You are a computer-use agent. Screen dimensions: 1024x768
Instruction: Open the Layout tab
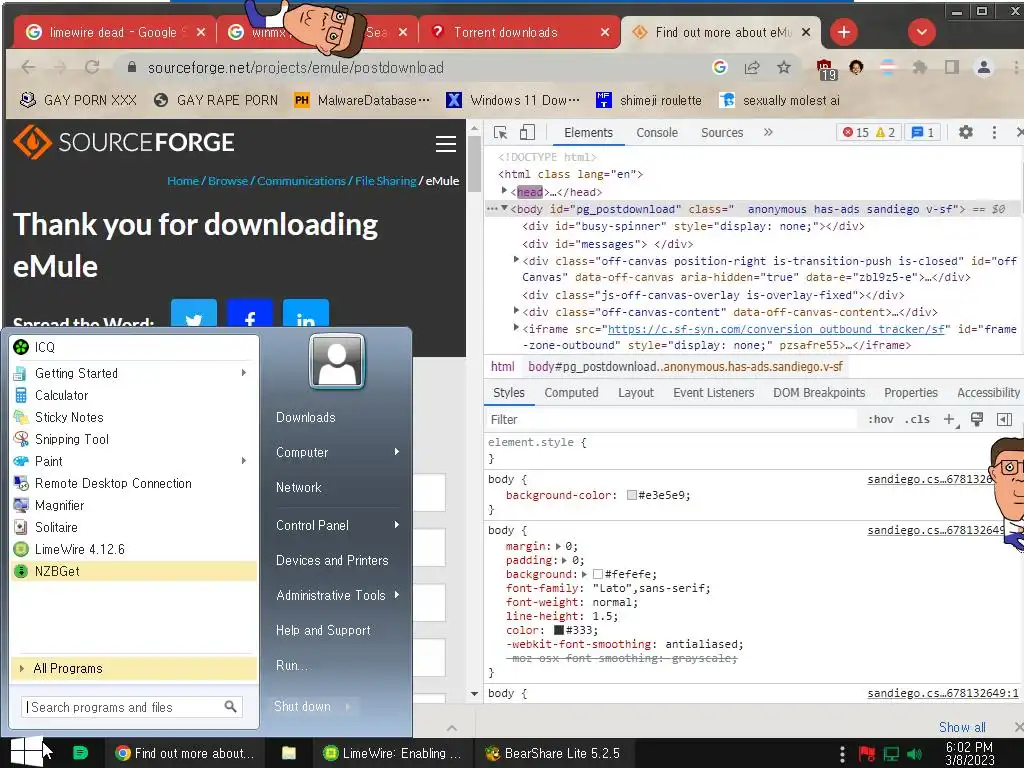tap(635, 392)
